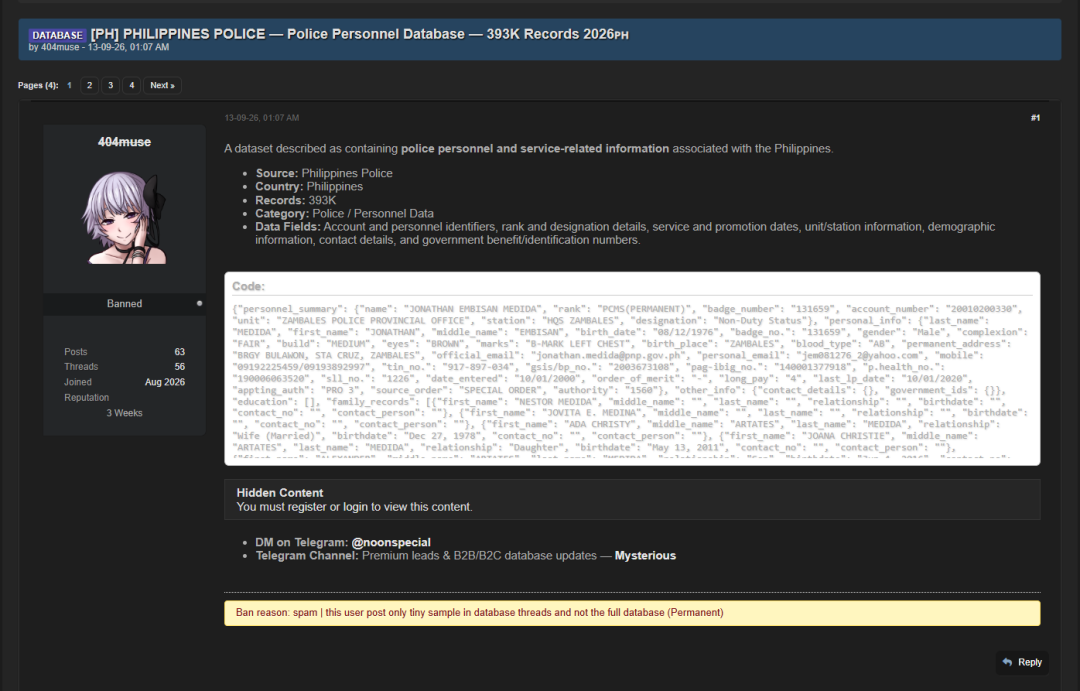Screen dimensions: 1080x691
Task: Click the Reputation label
Action: 86,398
